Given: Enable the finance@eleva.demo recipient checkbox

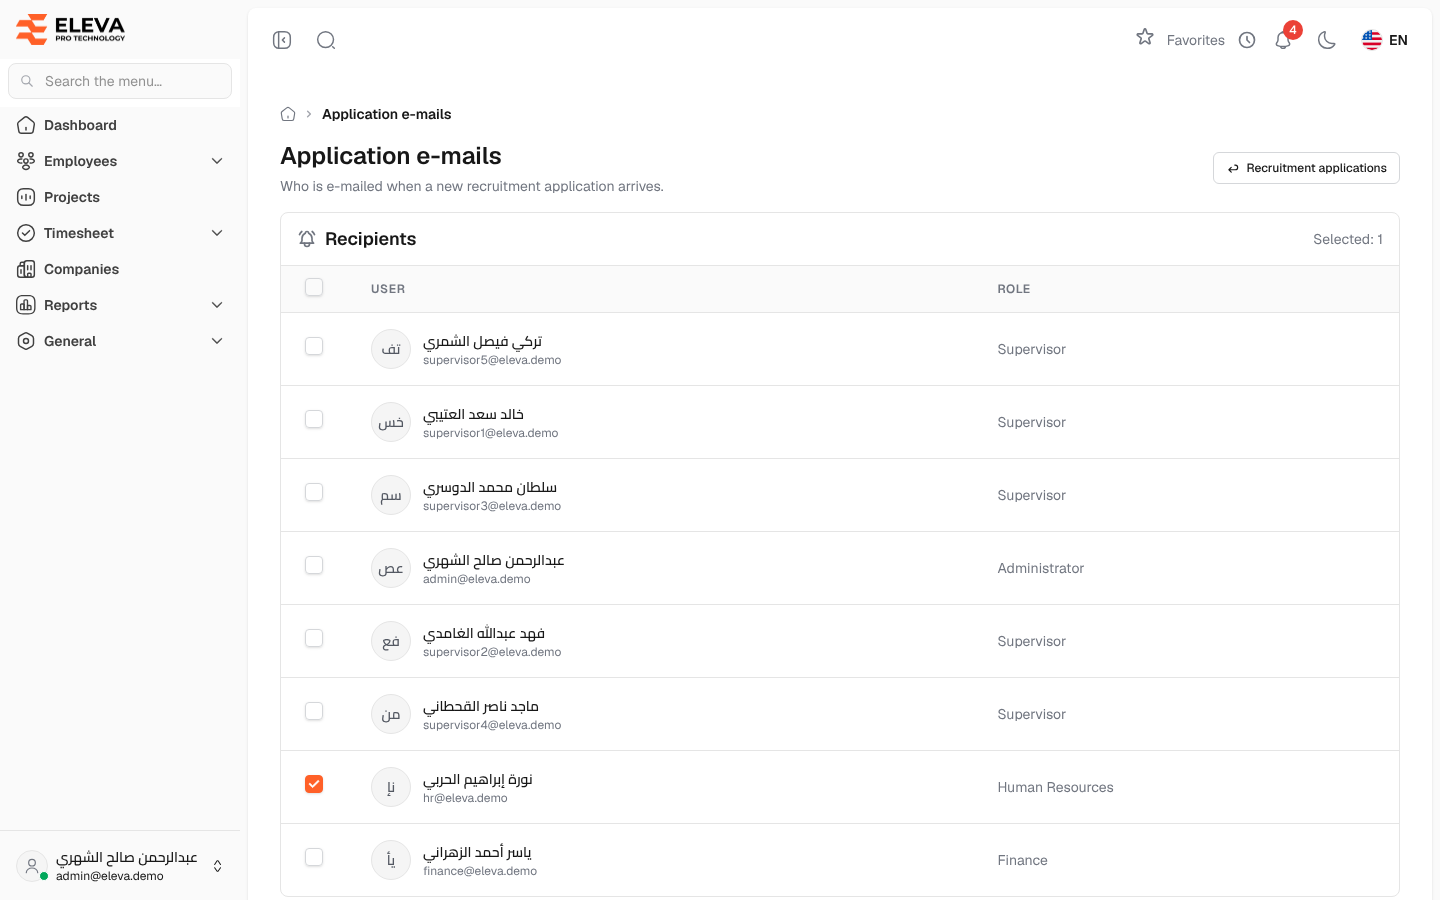Looking at the screenshot, I should coord(314,857).
